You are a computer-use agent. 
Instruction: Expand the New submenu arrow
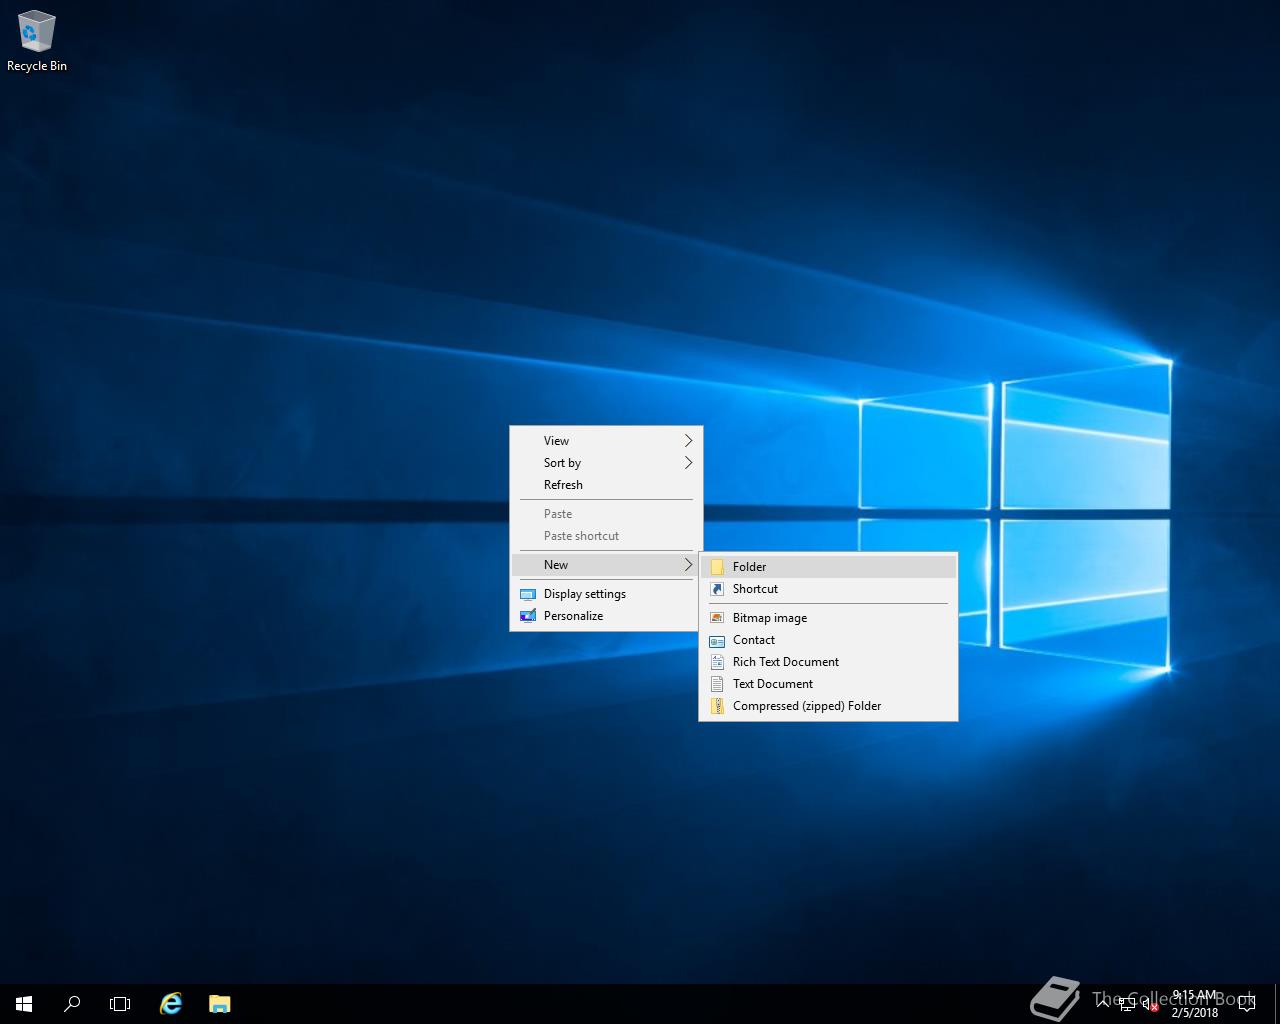click(x=688, y=565)
